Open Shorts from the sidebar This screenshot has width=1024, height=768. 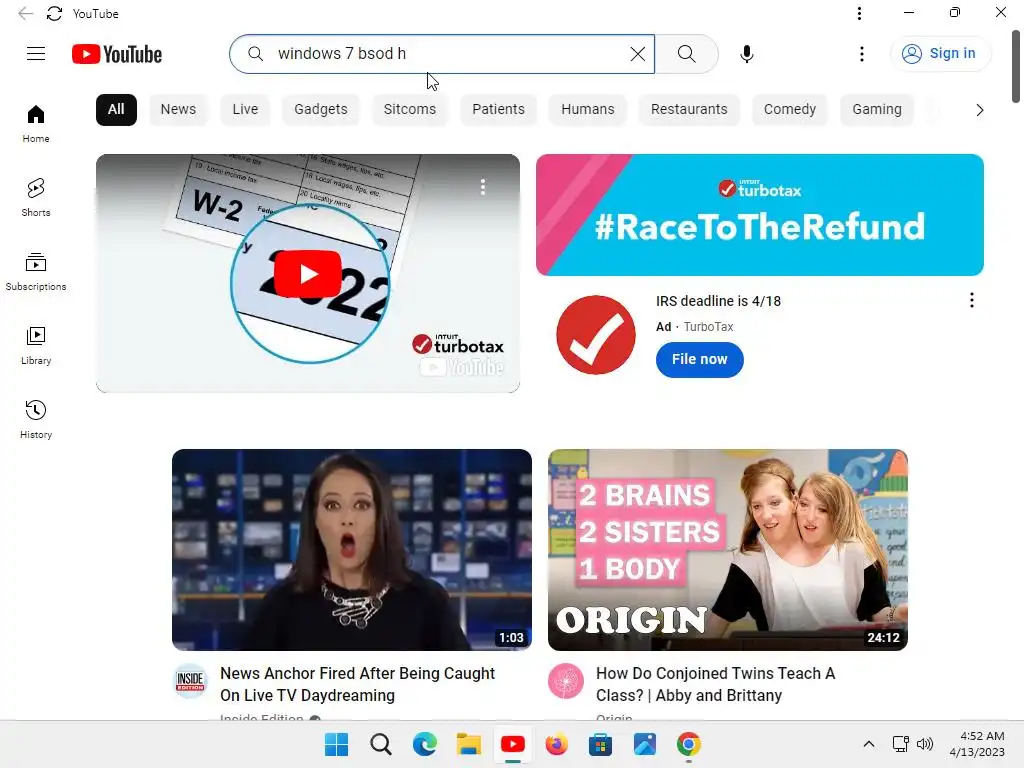(x=36, y=197)
